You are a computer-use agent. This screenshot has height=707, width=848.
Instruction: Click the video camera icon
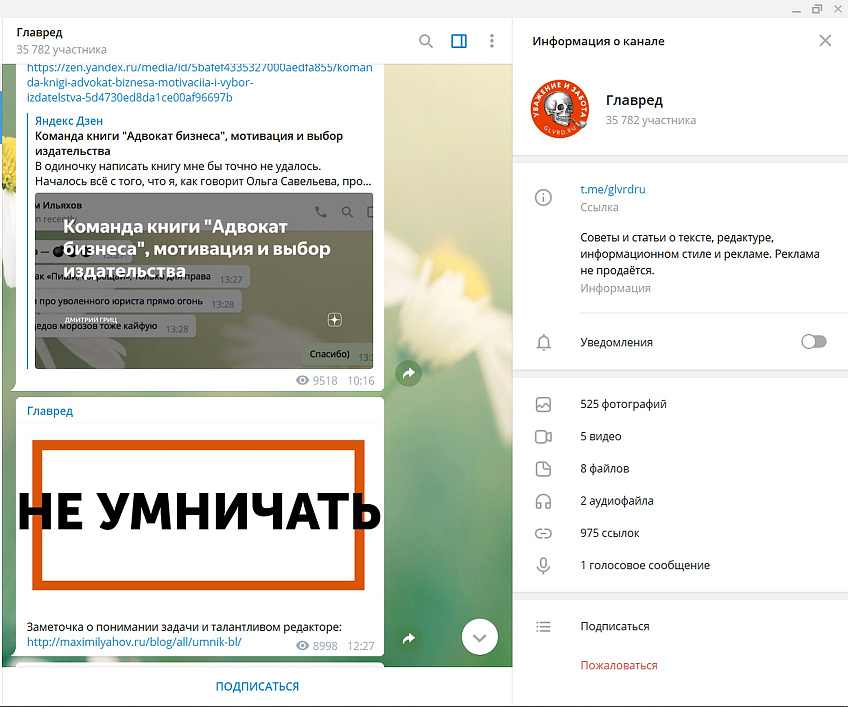(x=544, y=437)
